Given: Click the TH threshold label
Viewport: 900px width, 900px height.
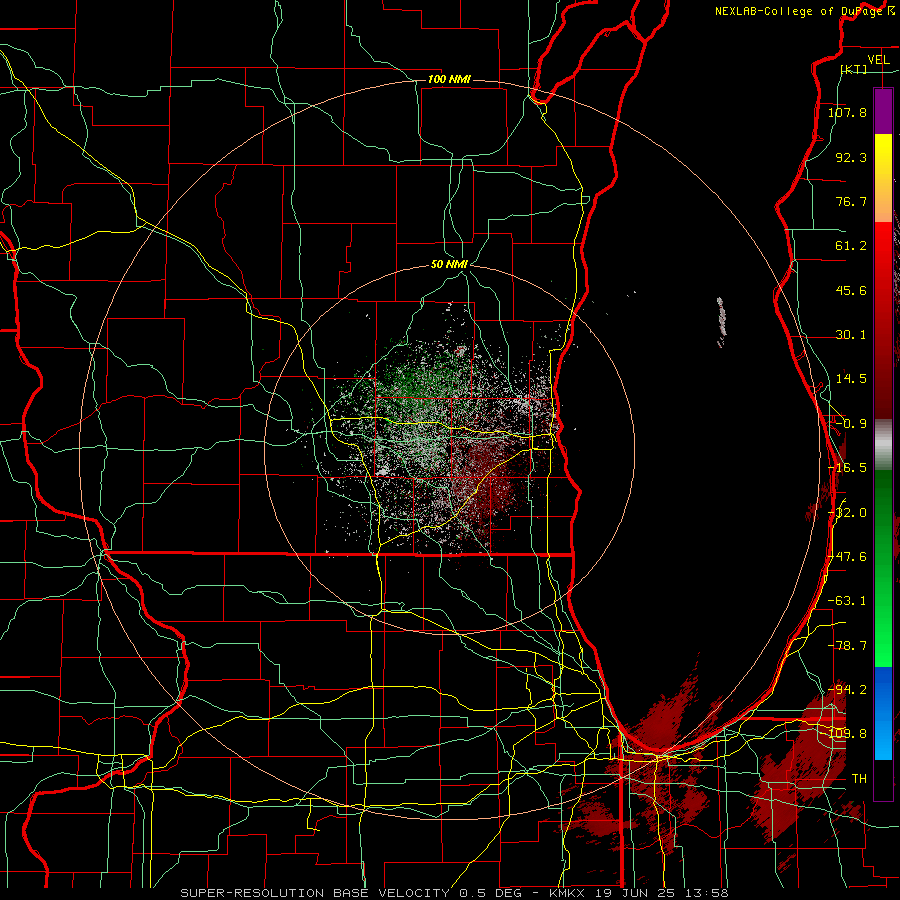Looking at the screenshot, I should tap(859, 779).
